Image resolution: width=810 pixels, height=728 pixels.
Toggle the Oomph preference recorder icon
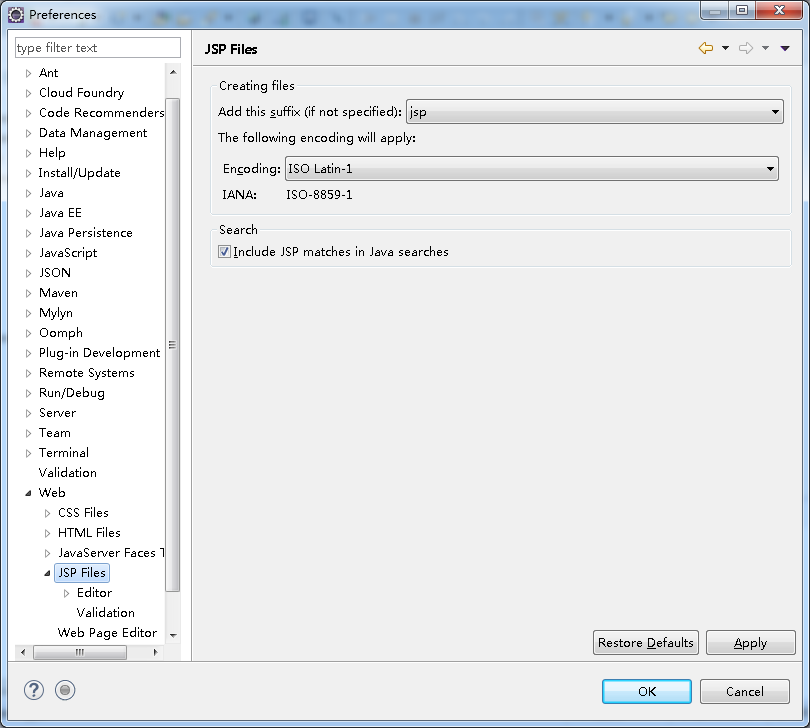(64, 690)
